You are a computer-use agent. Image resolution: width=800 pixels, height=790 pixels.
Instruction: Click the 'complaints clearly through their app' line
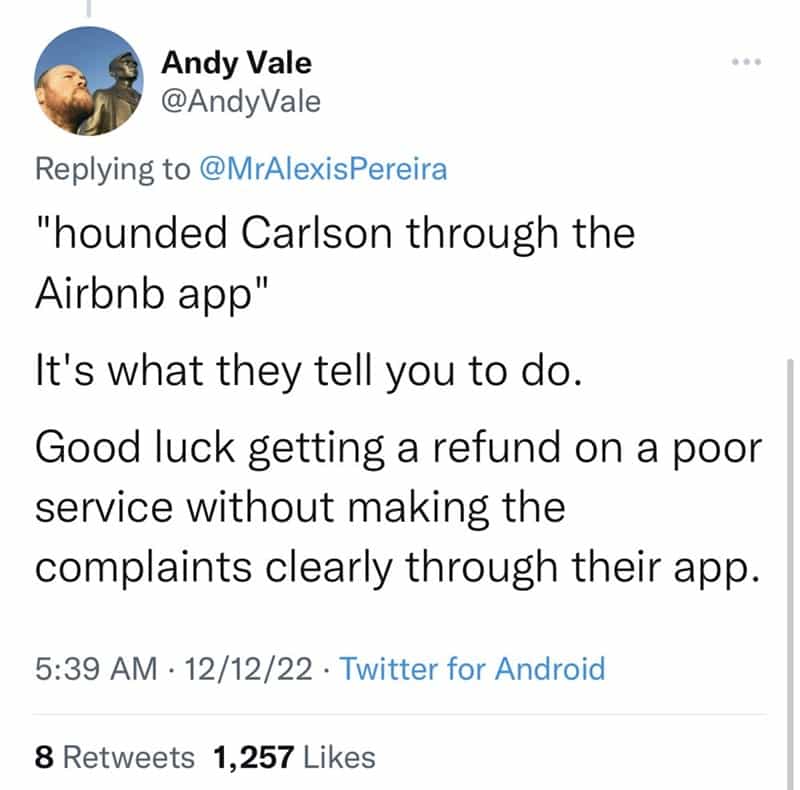tap(392, 568)
